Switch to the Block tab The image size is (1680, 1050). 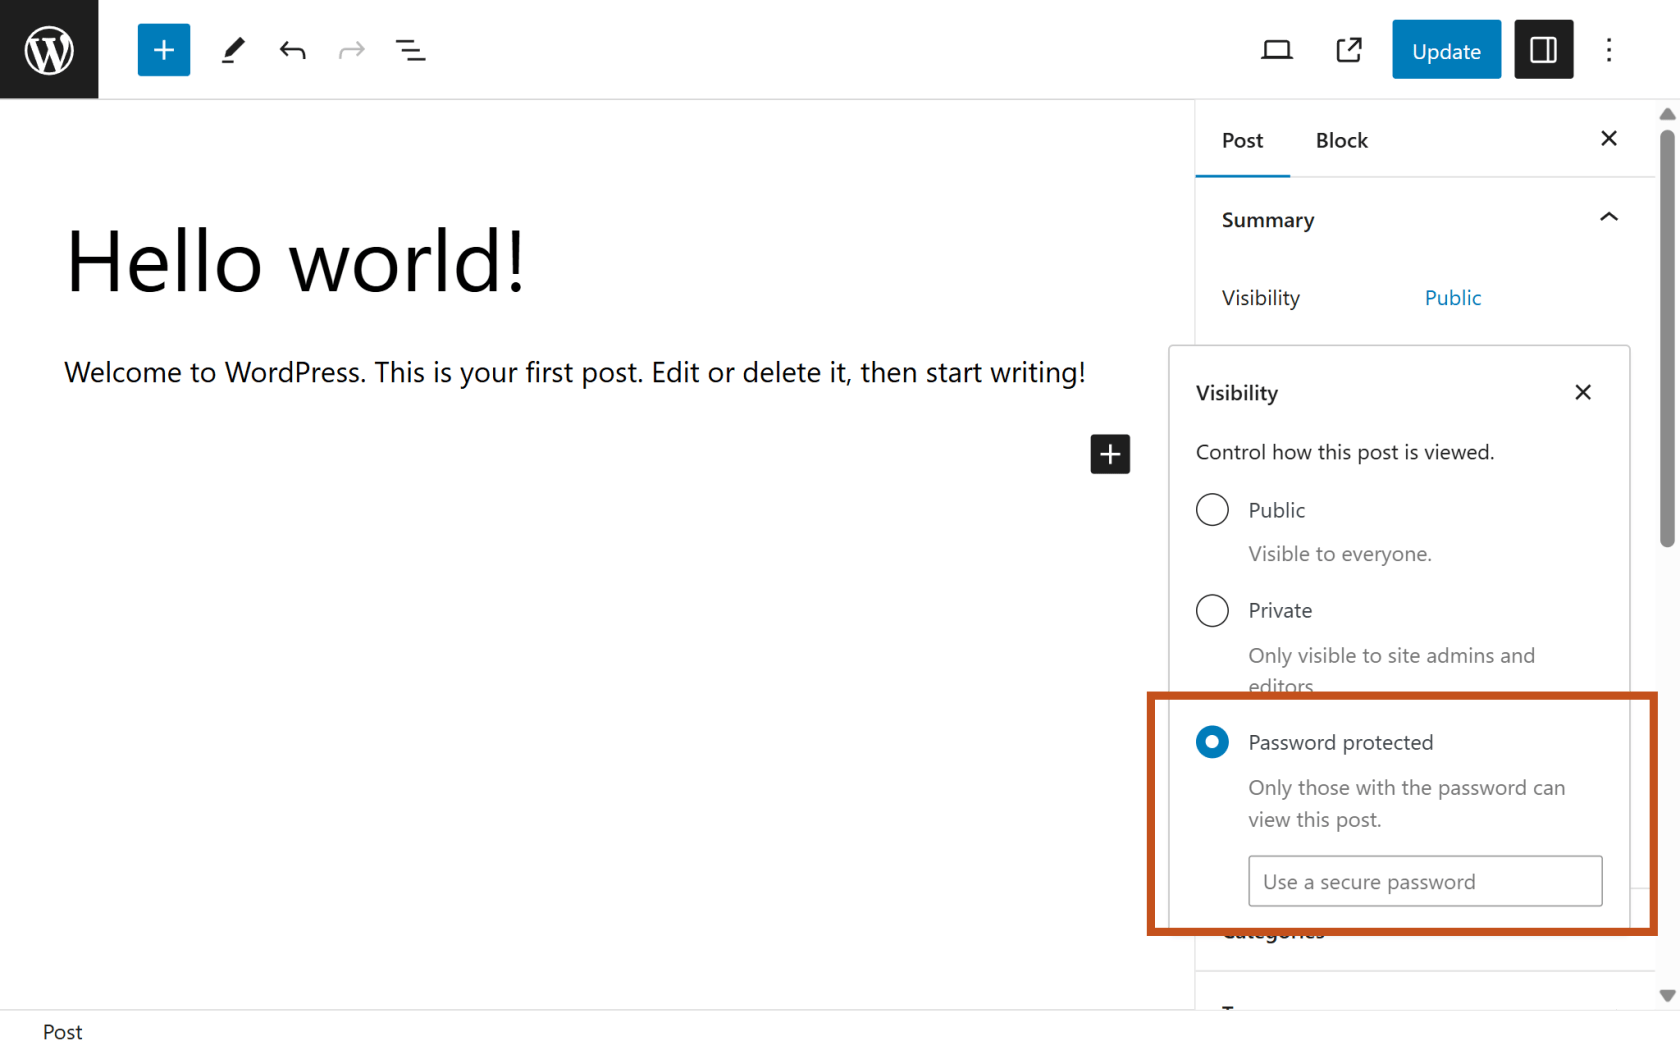1341,141
